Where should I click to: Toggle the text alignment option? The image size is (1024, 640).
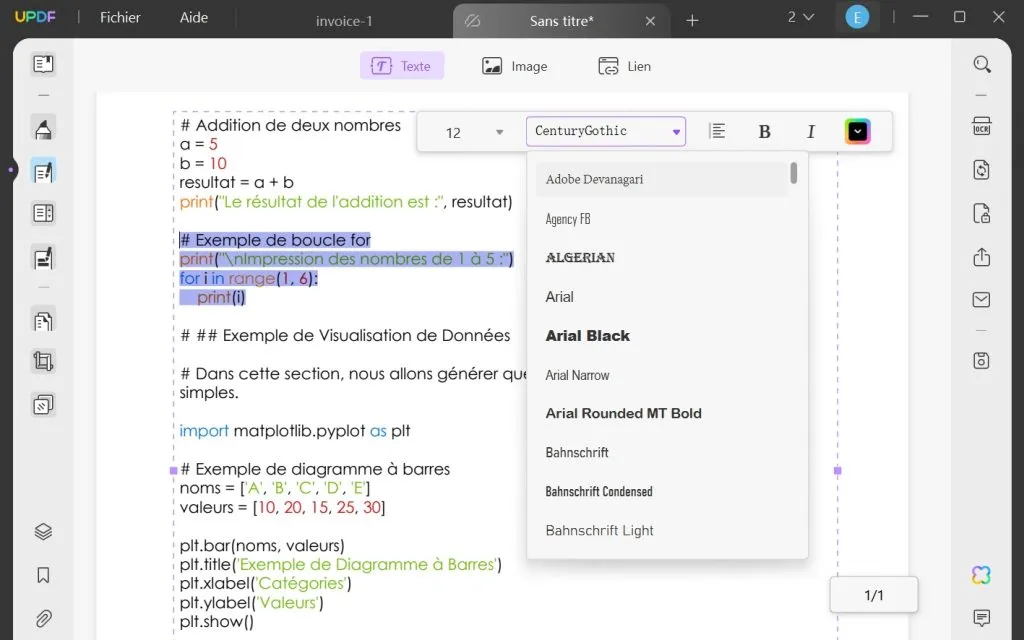717,131
